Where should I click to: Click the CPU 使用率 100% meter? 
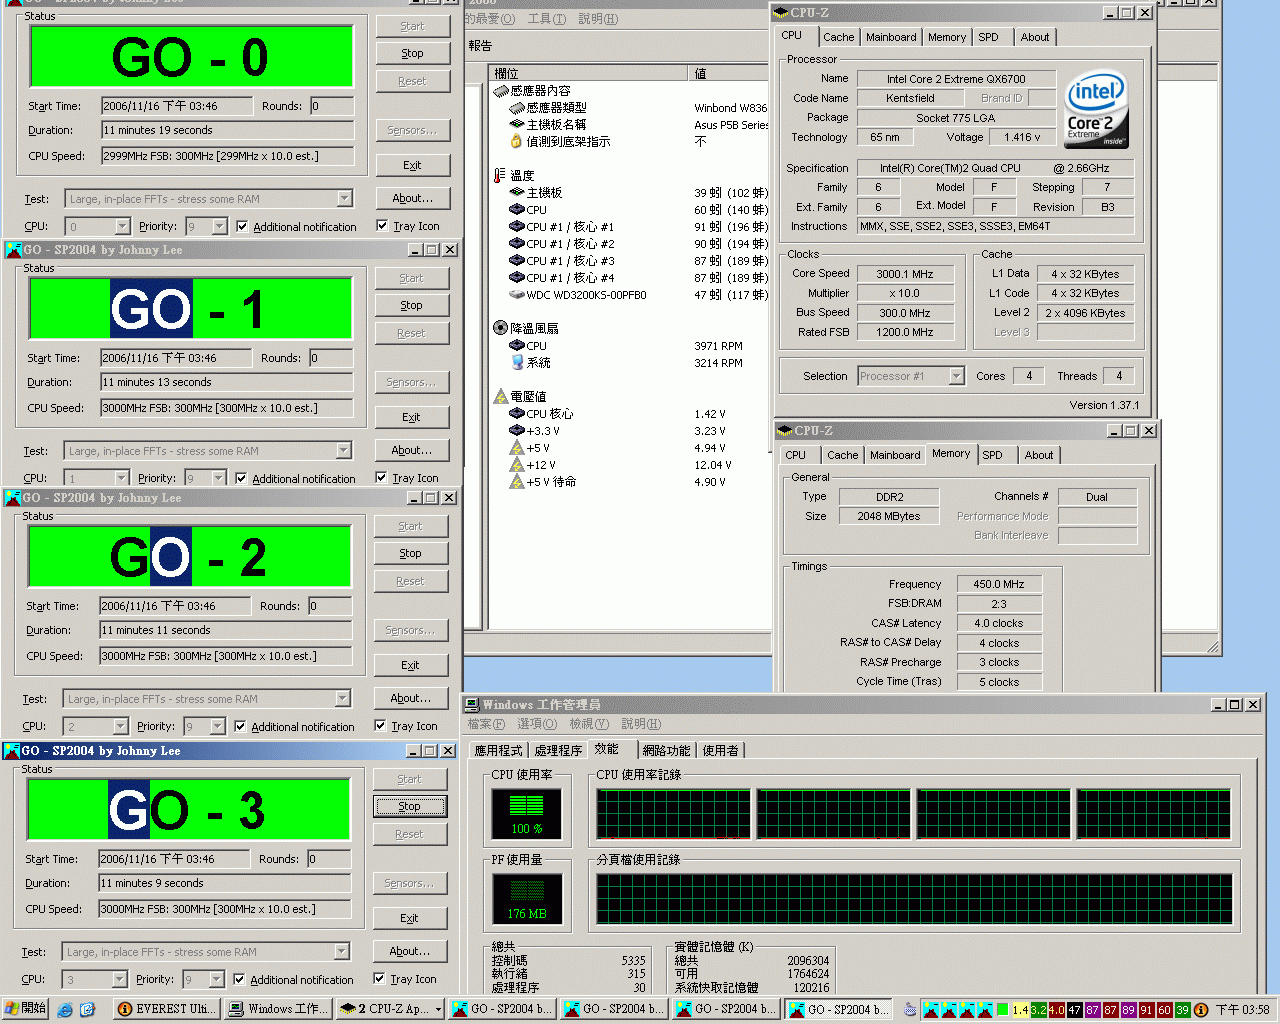click(526, 813)
